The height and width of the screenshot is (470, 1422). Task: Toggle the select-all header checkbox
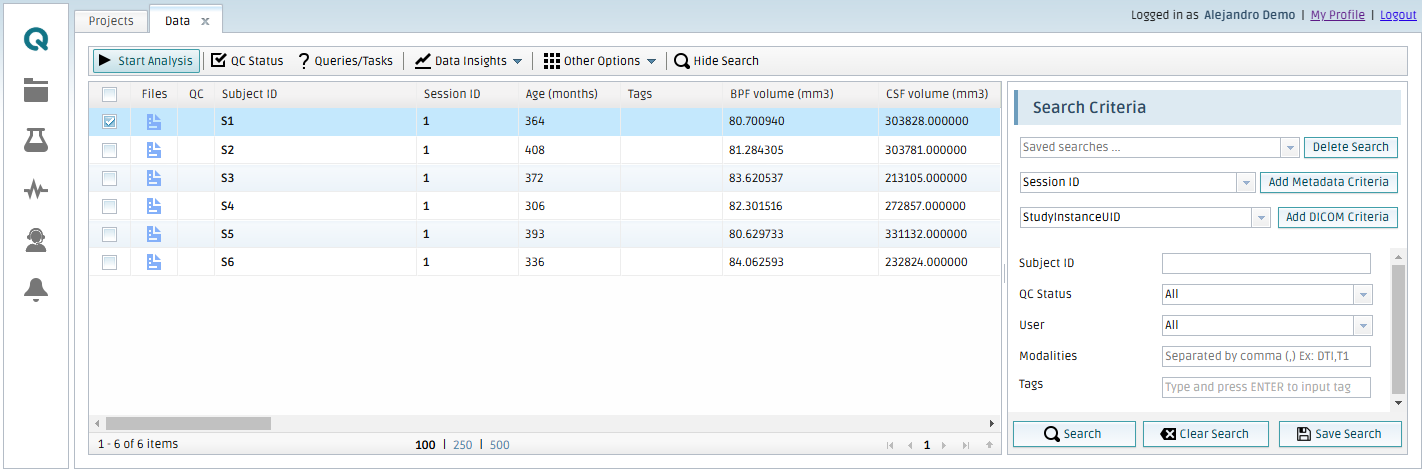click(x=110, y=94)
